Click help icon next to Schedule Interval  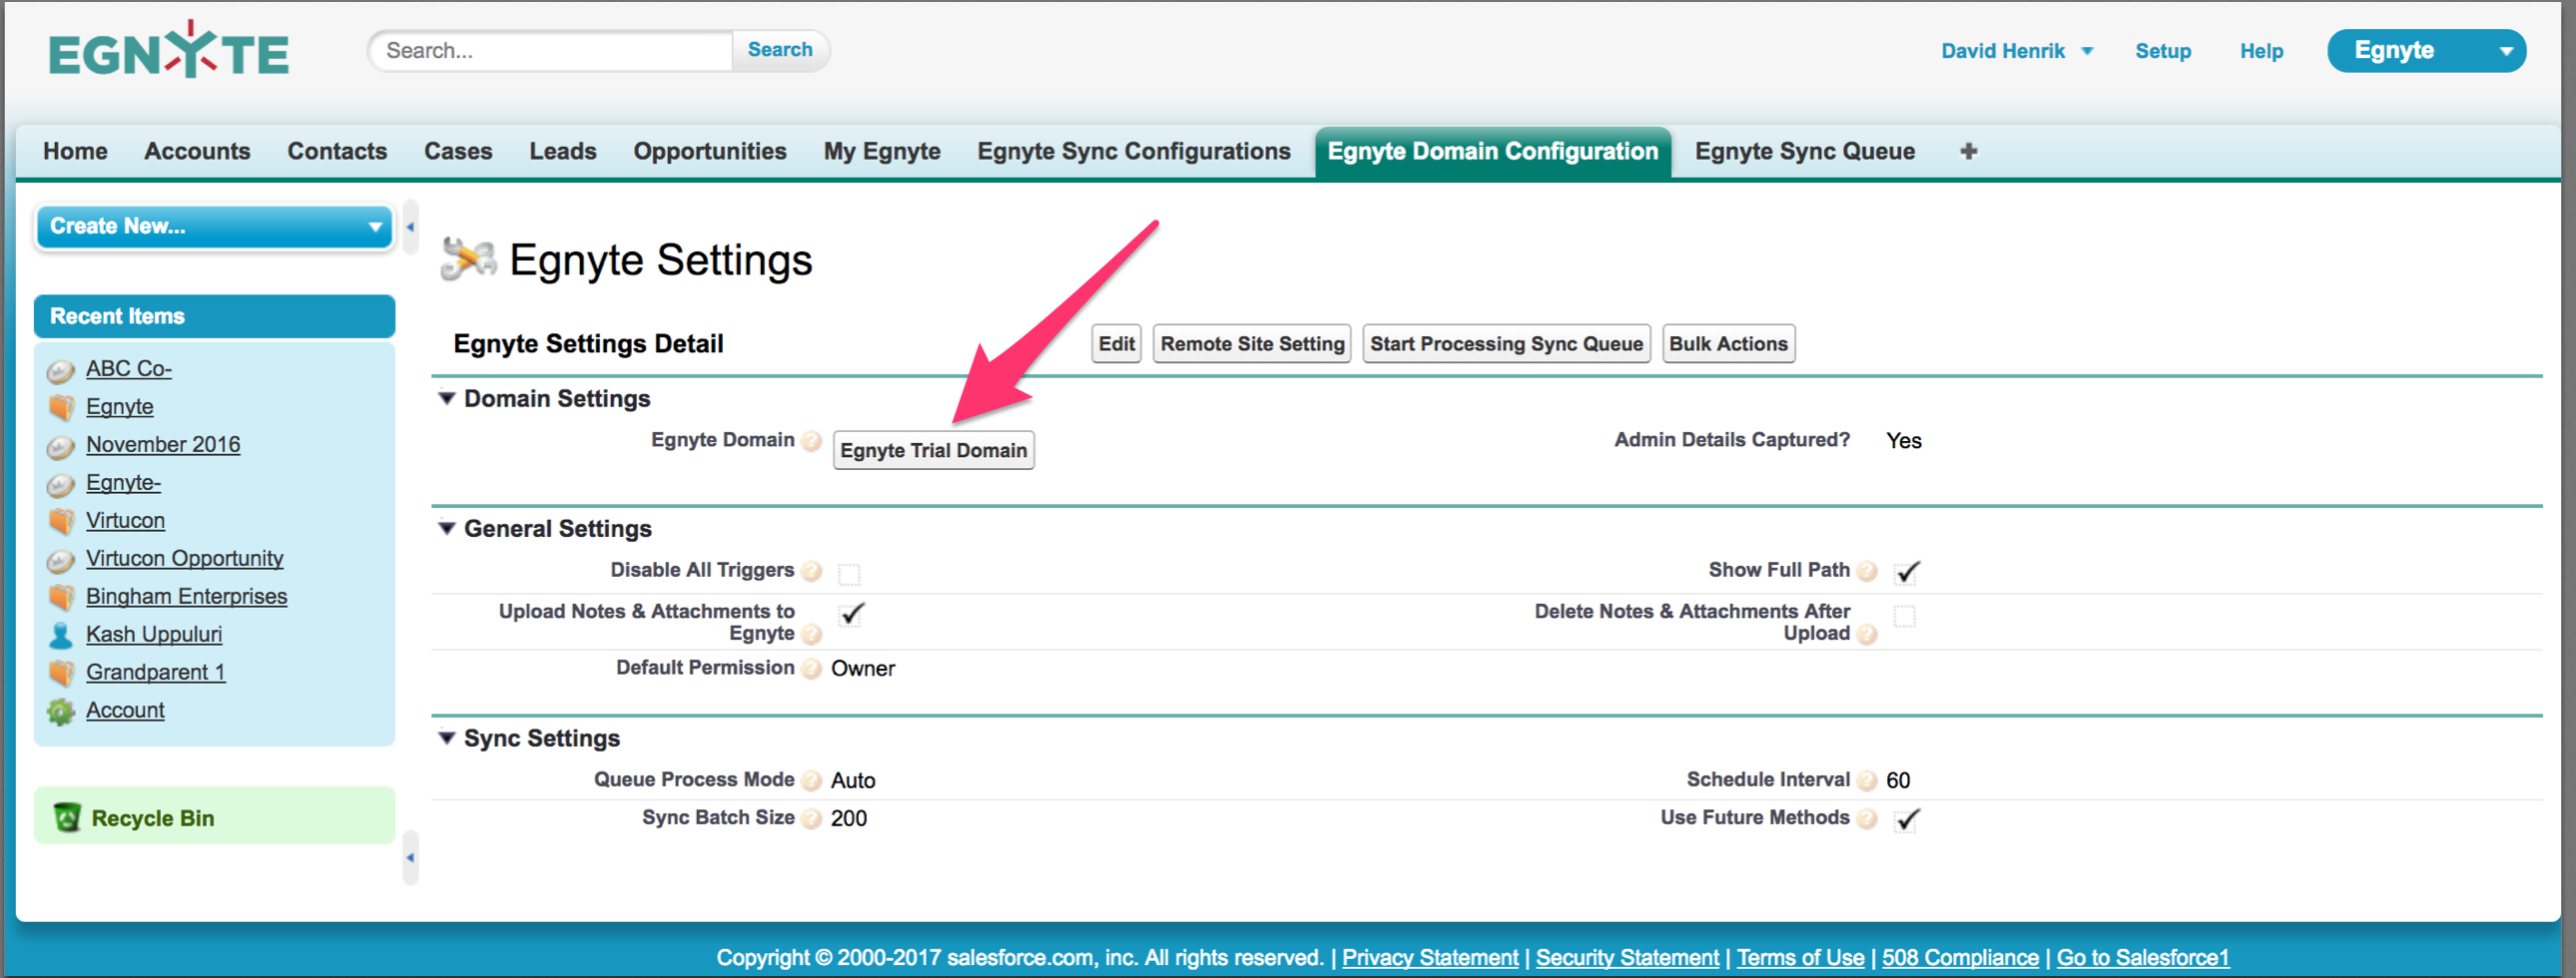pyautogui.click(x=1866, y=781)
